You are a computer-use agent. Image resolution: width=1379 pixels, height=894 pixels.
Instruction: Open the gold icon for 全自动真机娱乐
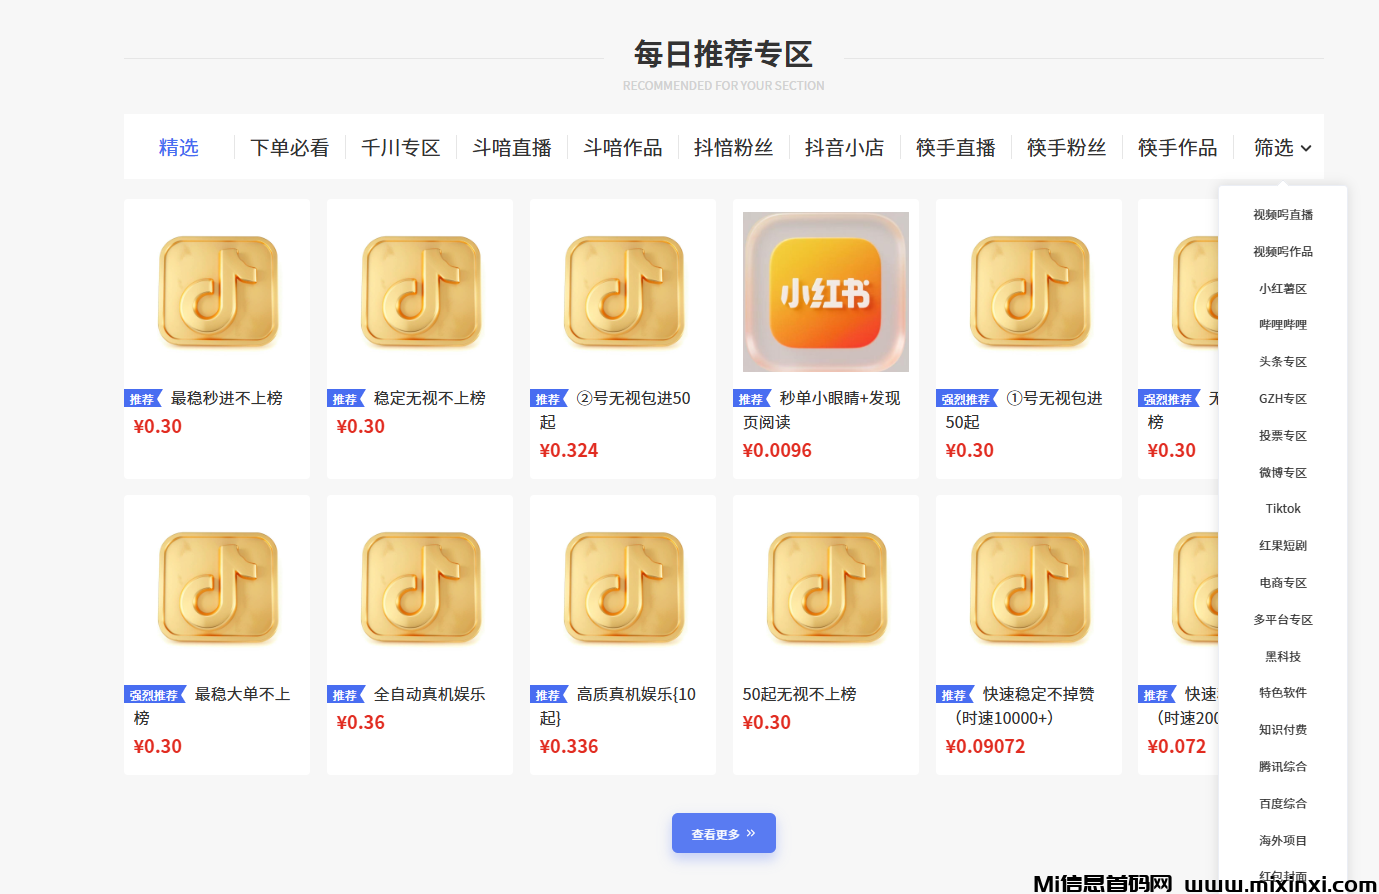coord(421,588)
